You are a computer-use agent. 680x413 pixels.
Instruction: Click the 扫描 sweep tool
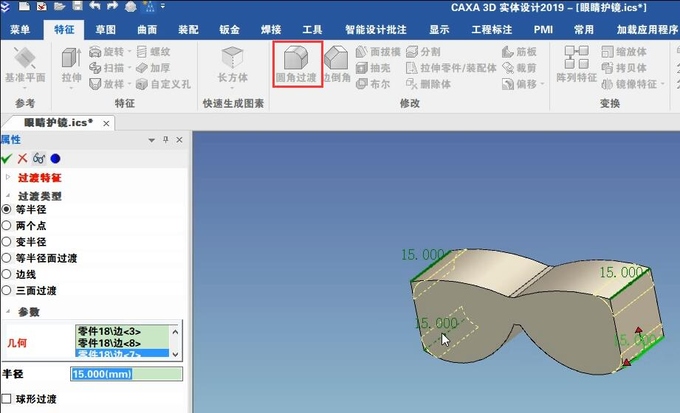click(x=107, y=68)
